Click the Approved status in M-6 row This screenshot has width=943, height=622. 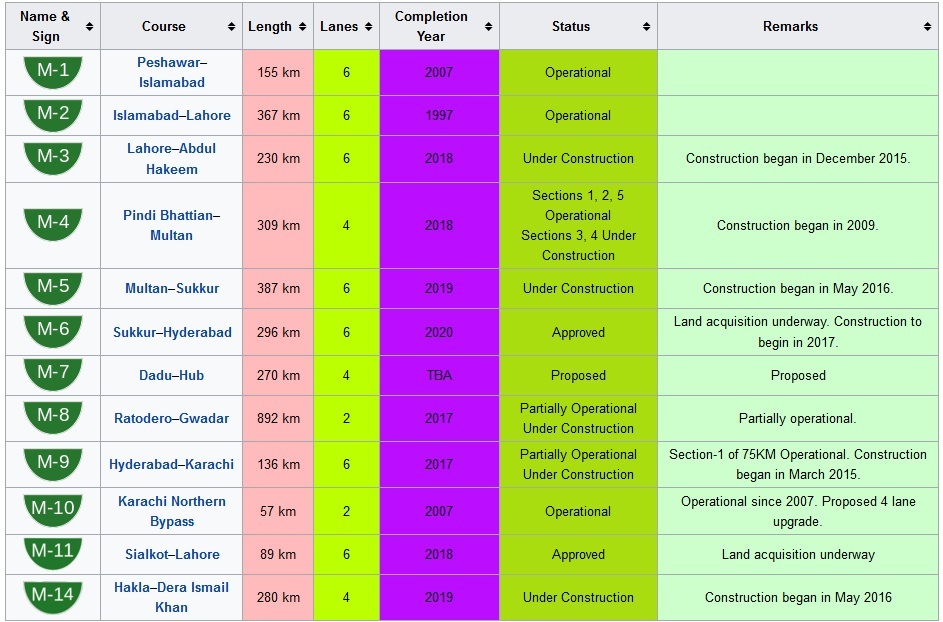(578, 332)
